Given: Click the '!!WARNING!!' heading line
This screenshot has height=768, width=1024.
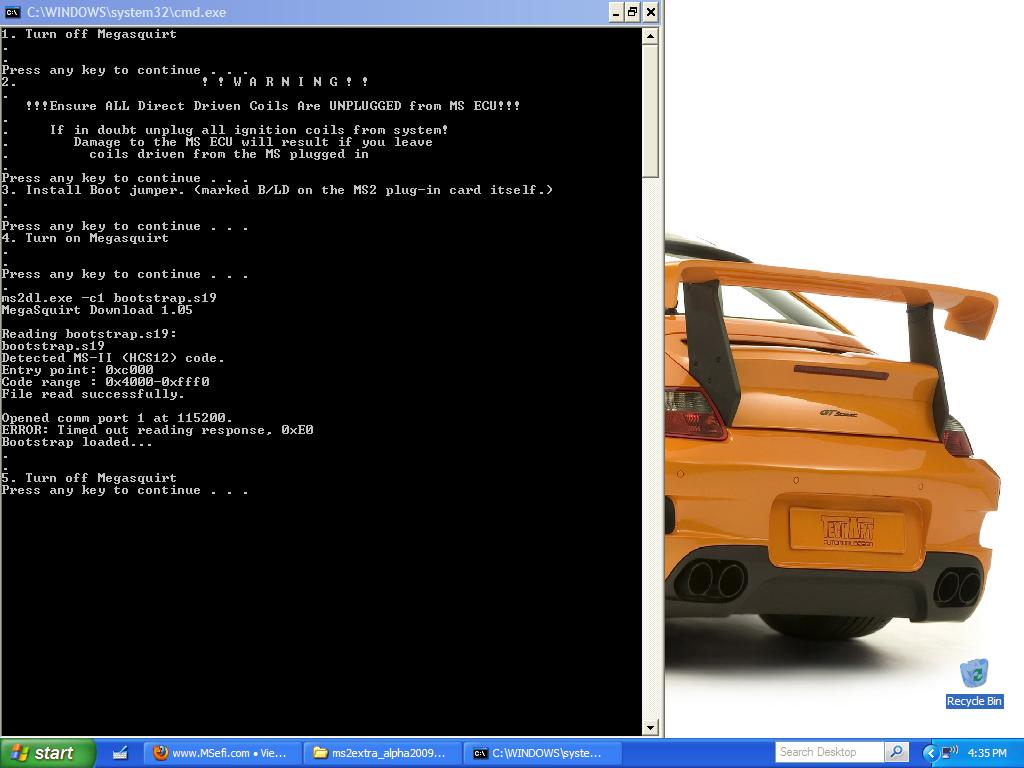Looking at the screenshot, I should point(285,82).
